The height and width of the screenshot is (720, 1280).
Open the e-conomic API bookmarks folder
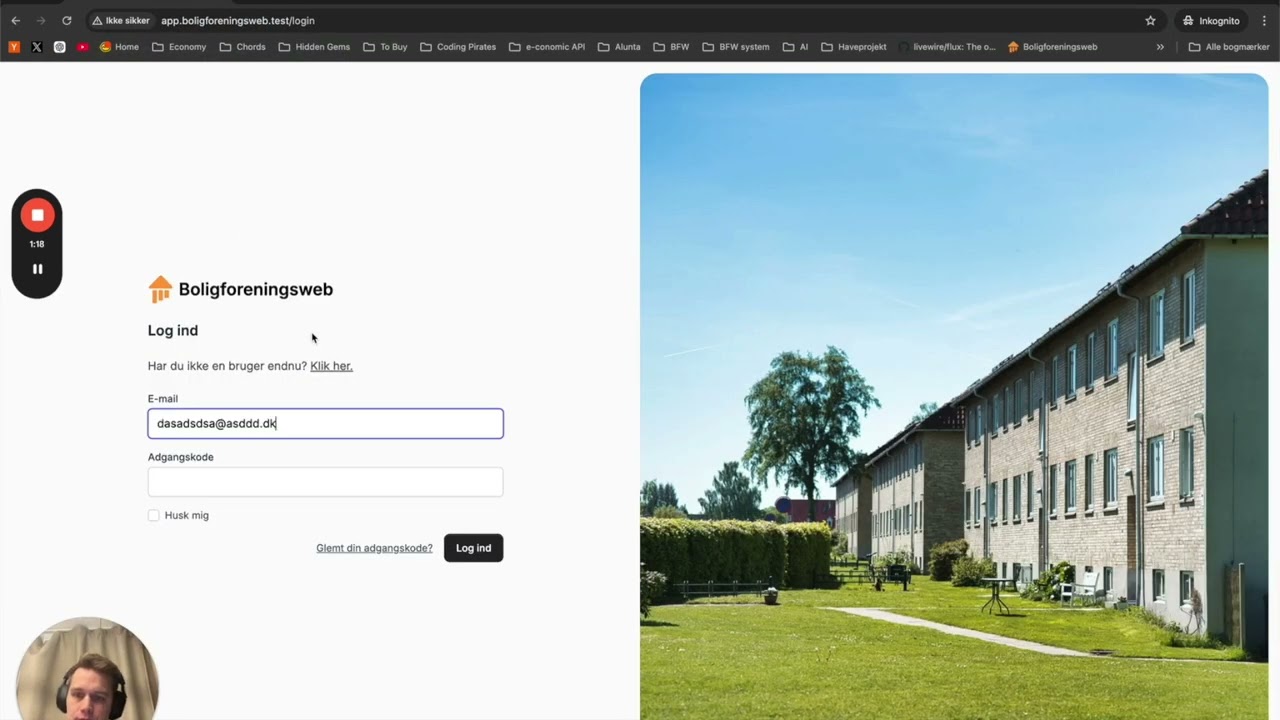547,47
